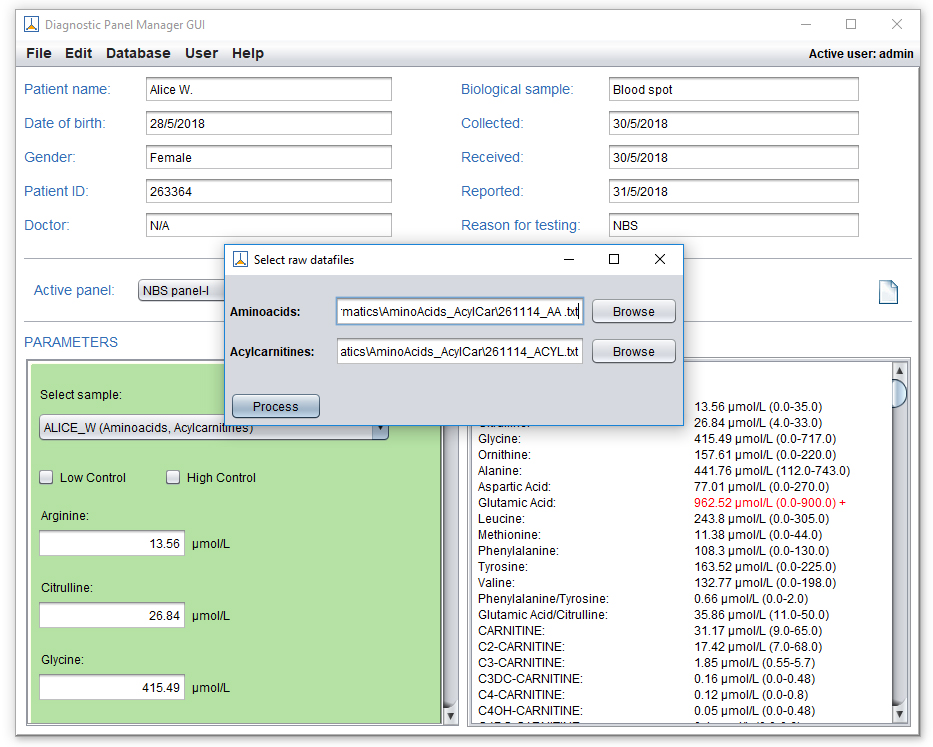This screenshot has height=747, width=933.
Task: Click the blank document icon near Active panel
Action: (887, 291)
